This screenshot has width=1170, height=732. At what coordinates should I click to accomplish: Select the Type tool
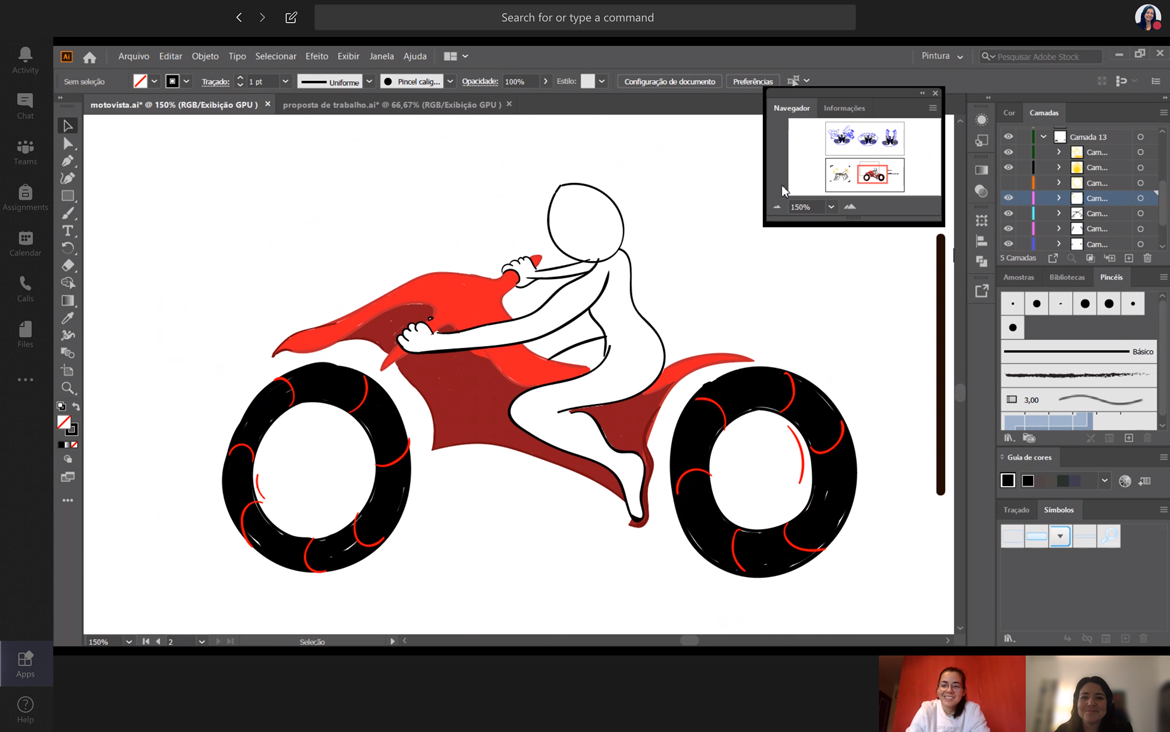(x=68, y=231)
